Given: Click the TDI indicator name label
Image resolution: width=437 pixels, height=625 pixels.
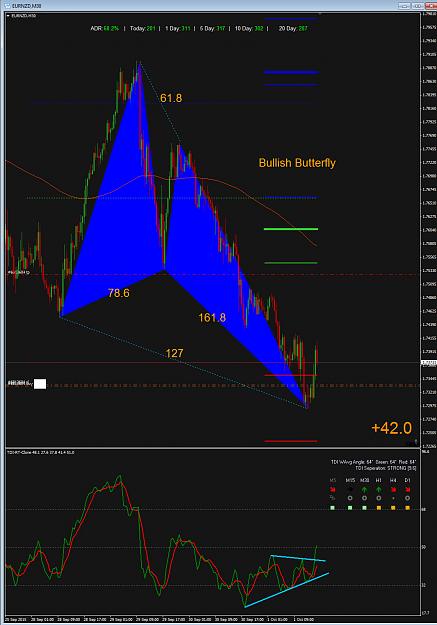Looking at the screenshot, I should coord(41,452).
